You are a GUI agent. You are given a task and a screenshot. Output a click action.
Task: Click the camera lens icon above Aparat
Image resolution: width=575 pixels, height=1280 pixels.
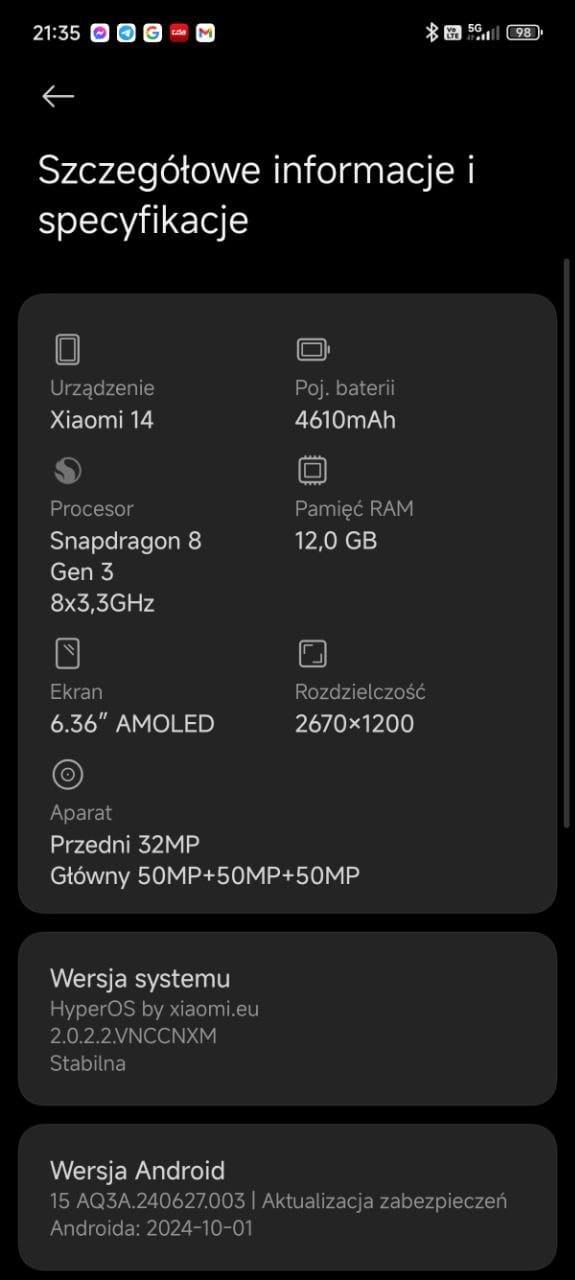pyautogui.click(x=67, y=774)
